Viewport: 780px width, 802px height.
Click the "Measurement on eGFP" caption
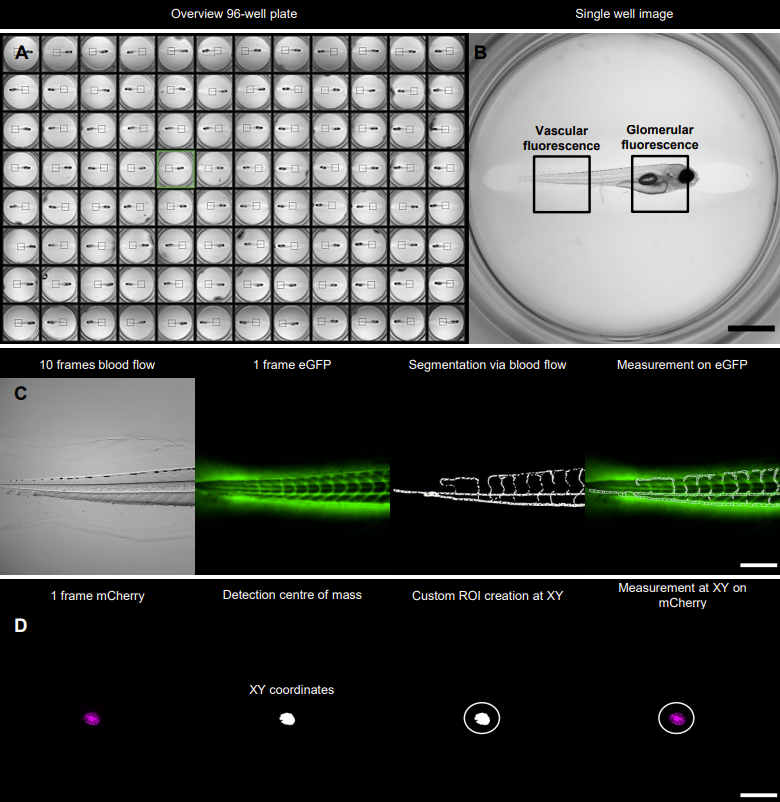682,365
